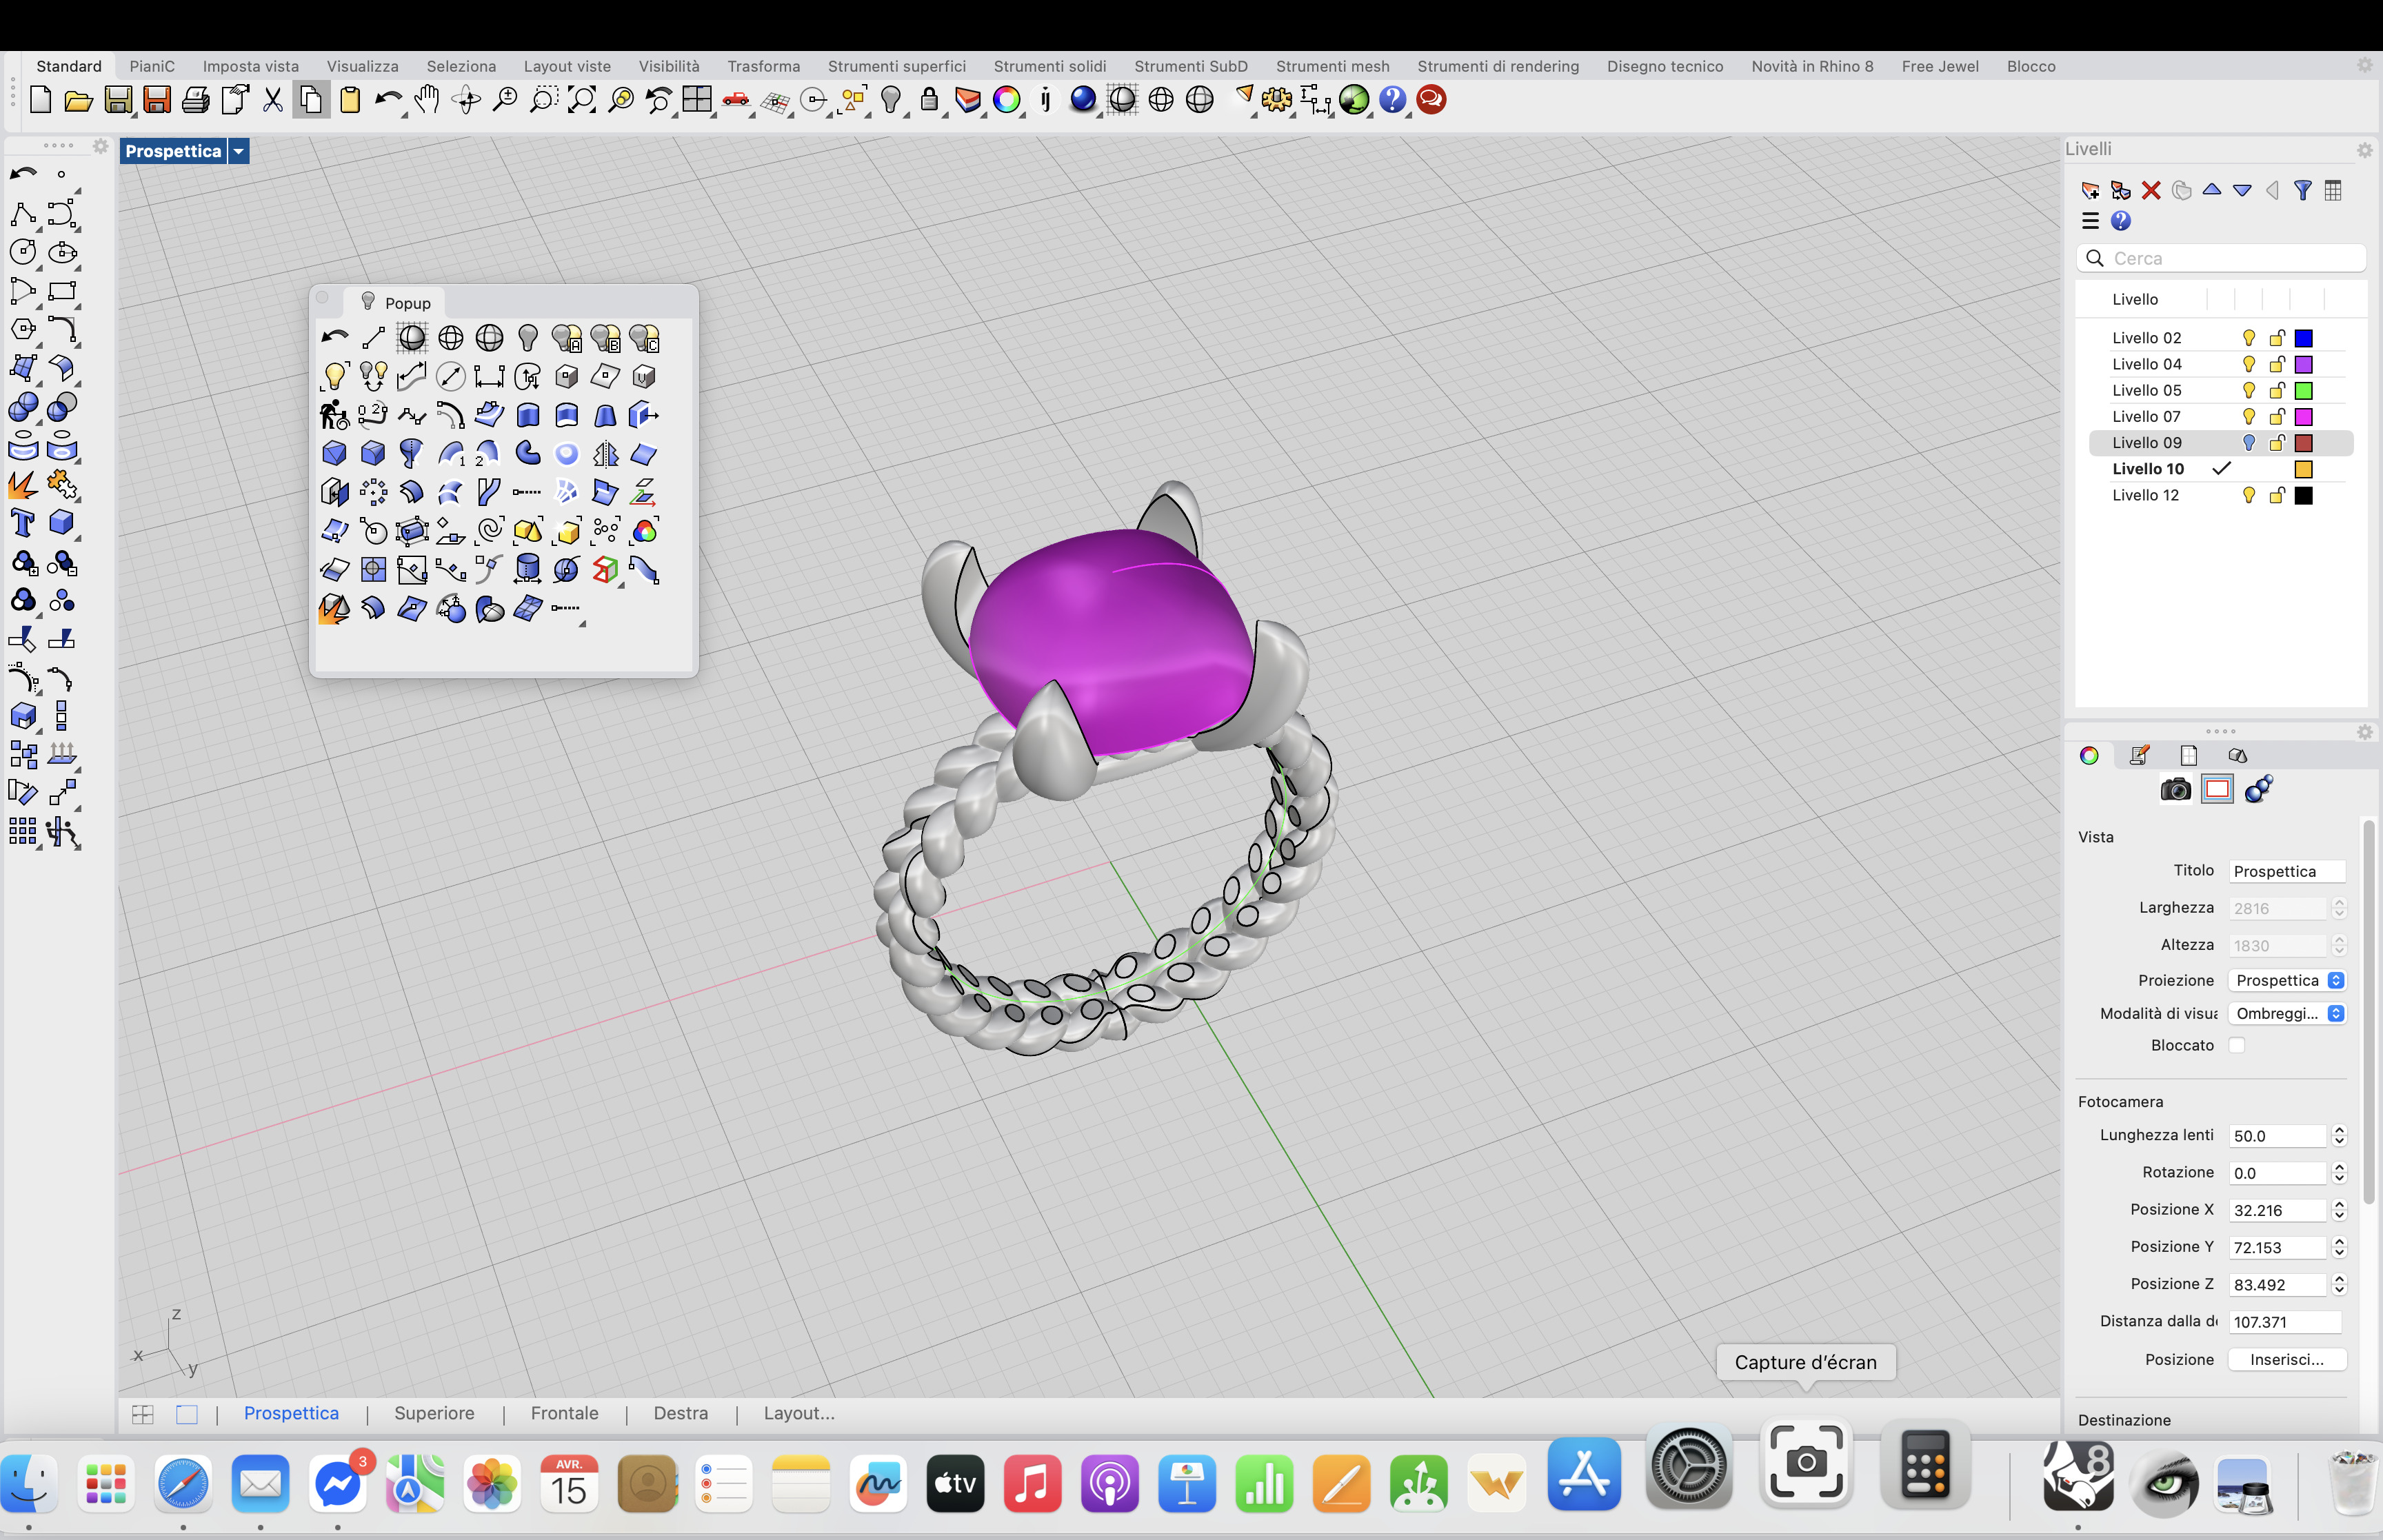Open the color wheel icon in toolbar
The width and height of the screenshot is (2383, 1540).
pyautogui.click(x=1007, y=100)
